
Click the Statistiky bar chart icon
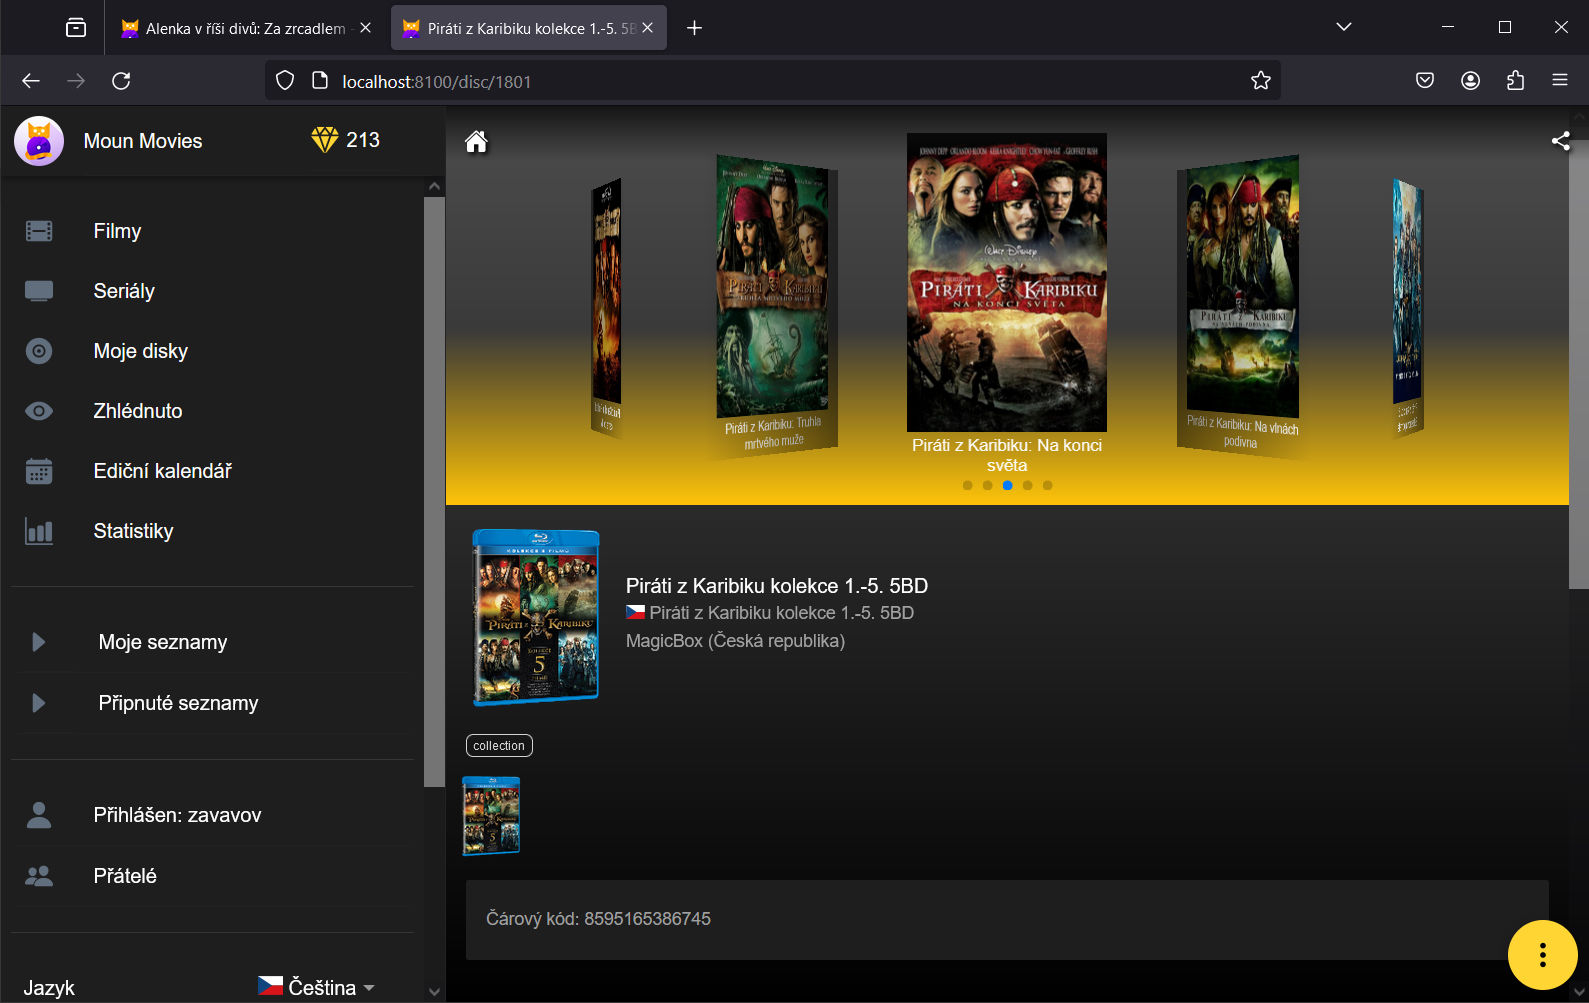[39, 531]
